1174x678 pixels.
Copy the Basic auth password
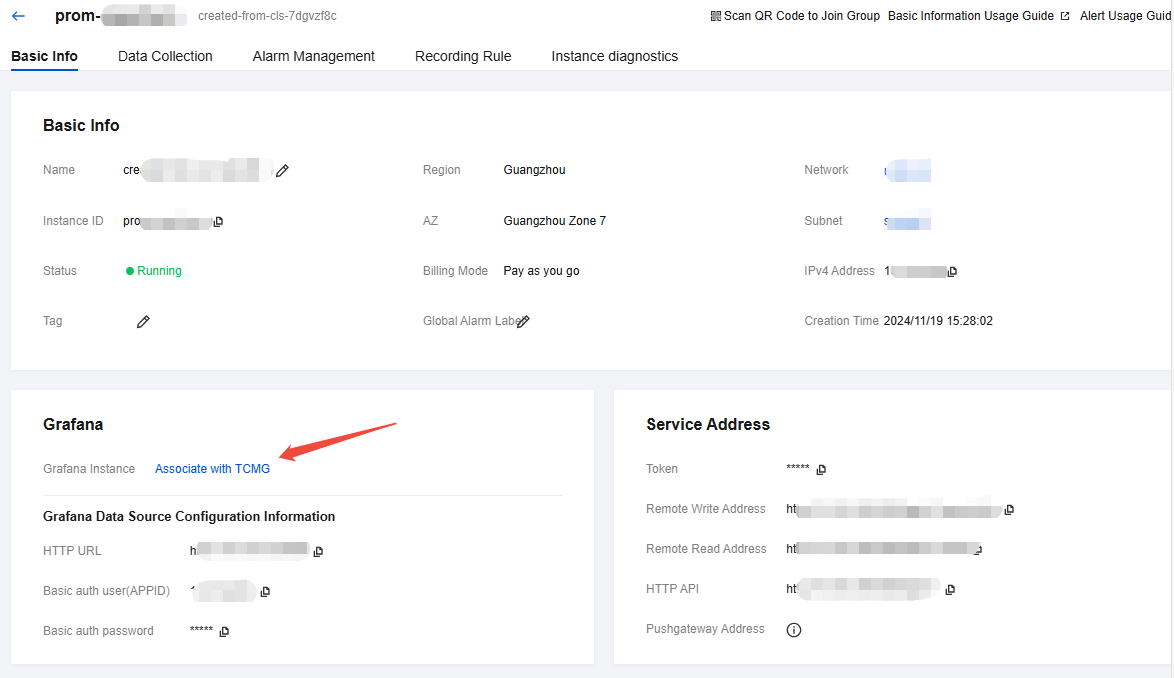pyautogui.click(x=224, y=632)
